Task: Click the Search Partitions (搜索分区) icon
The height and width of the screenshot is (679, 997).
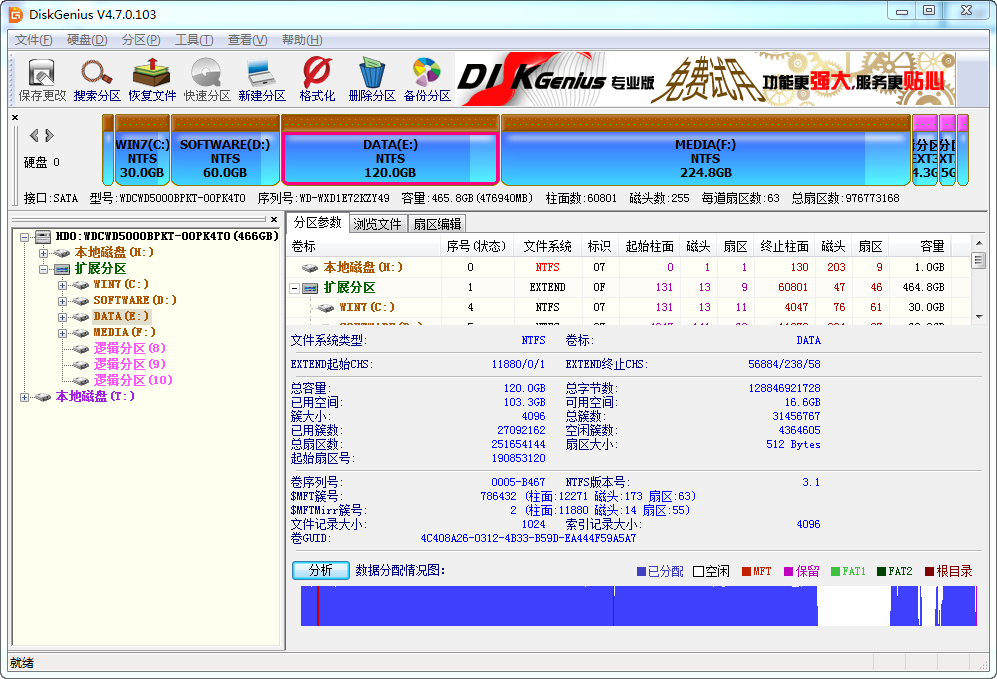Action: pyautogui.click(x=97, y=79)
